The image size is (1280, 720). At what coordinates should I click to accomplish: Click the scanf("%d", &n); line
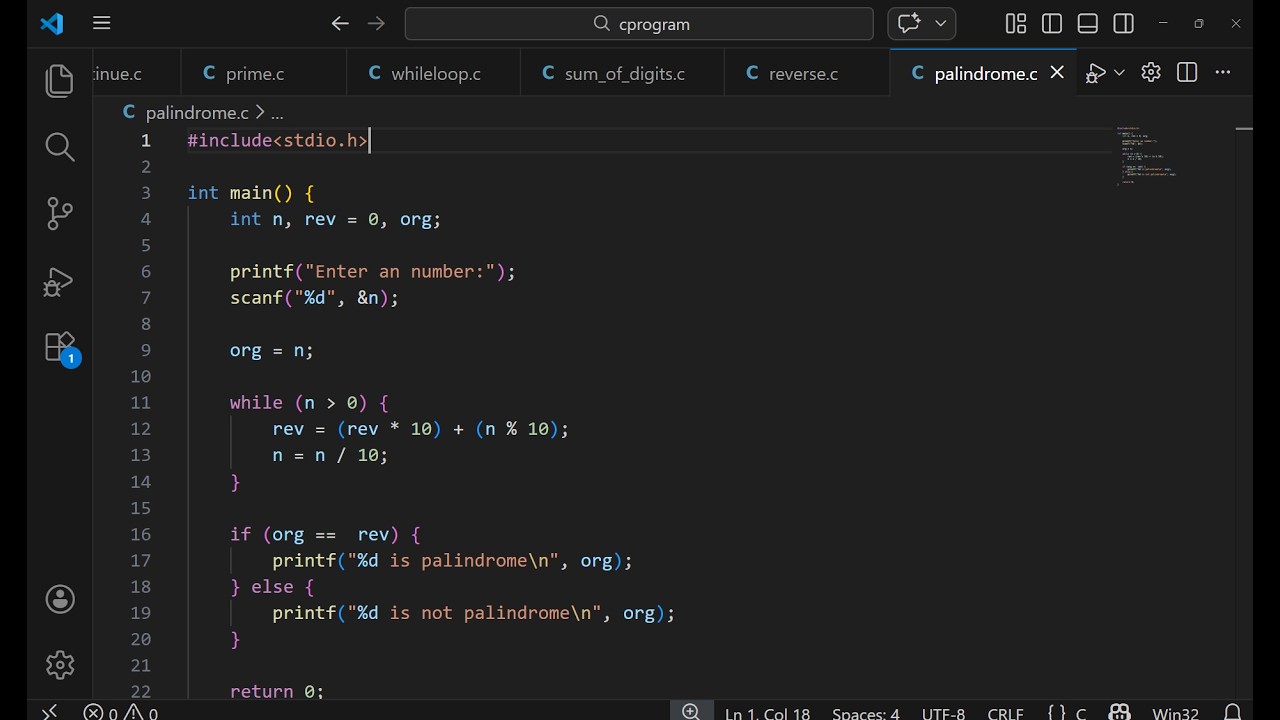tap(314, 298)
